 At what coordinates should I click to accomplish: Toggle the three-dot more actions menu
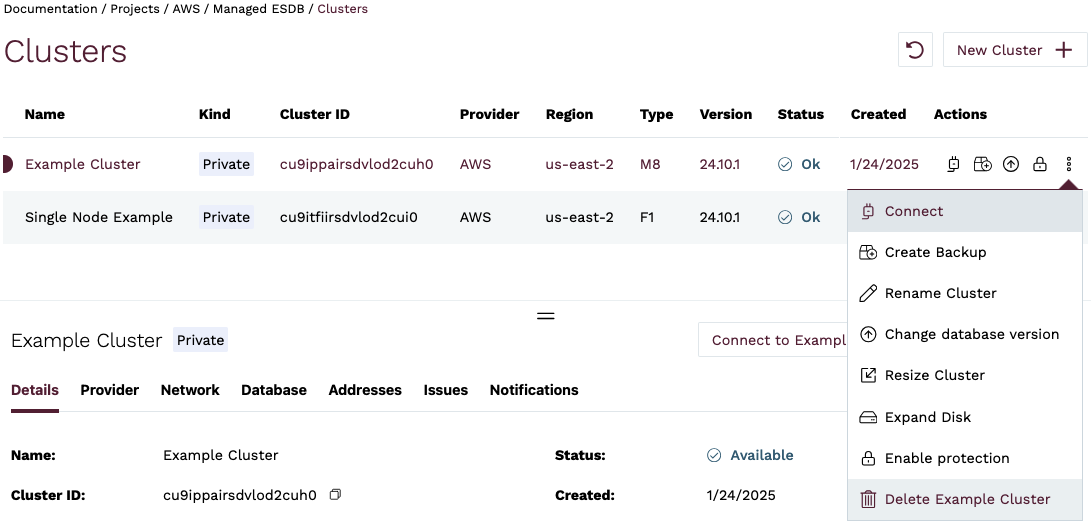[1069, 164]
